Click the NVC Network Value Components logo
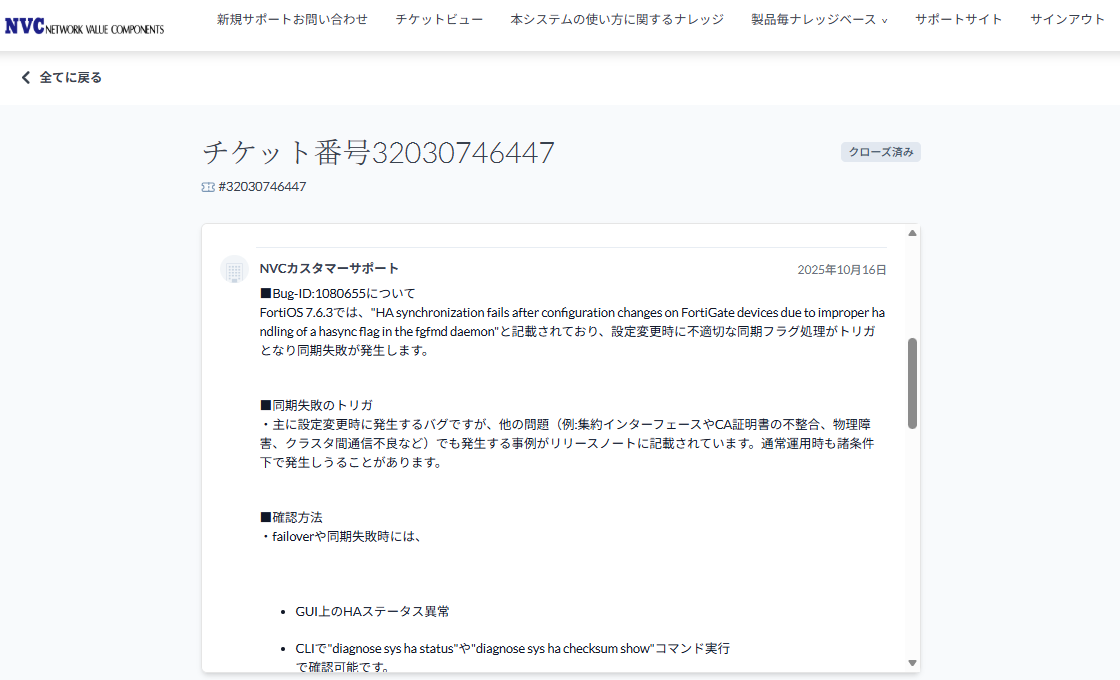This screenshot has height=680, width=1120. pos(84,26)
